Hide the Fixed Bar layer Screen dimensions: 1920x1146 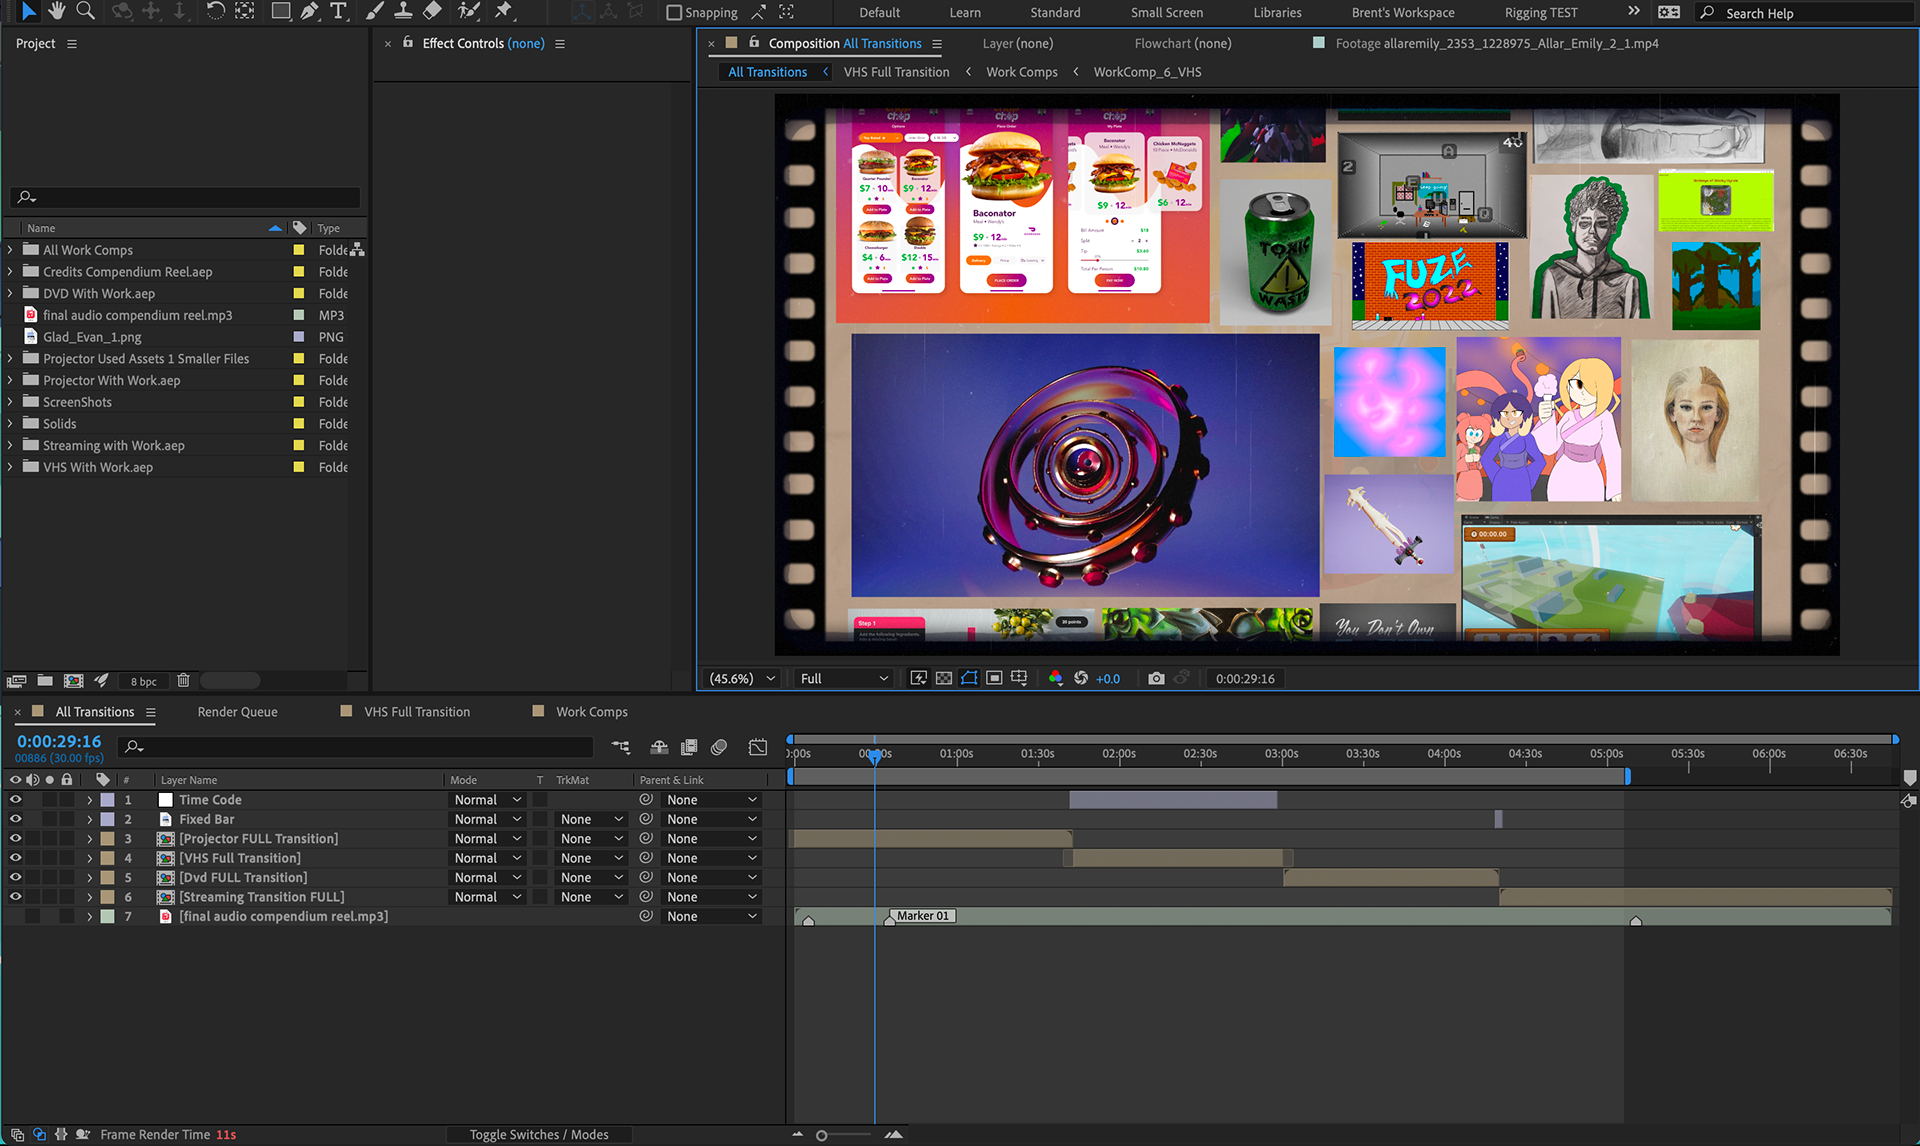point(15,819)
